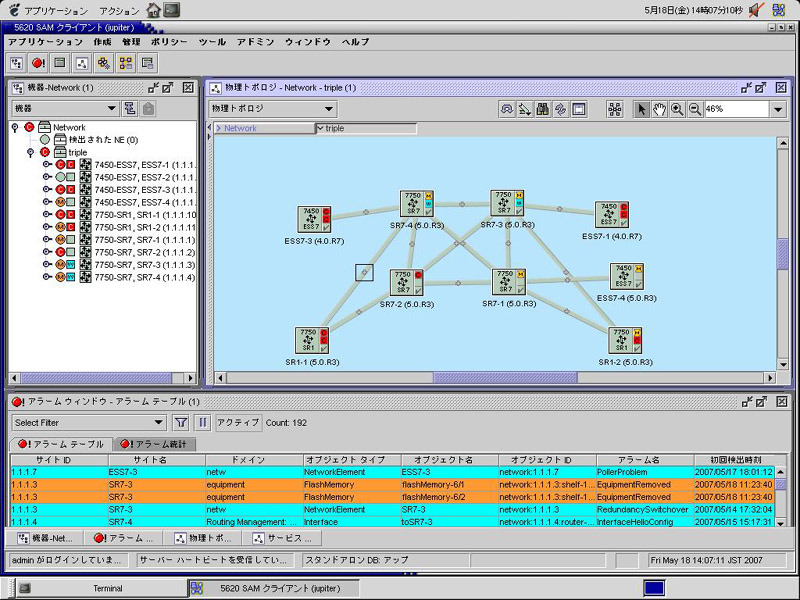Image resolution: width=800 pixels, height=600 pixels.
Task: Select the hand pan tool
Action: 659,109
